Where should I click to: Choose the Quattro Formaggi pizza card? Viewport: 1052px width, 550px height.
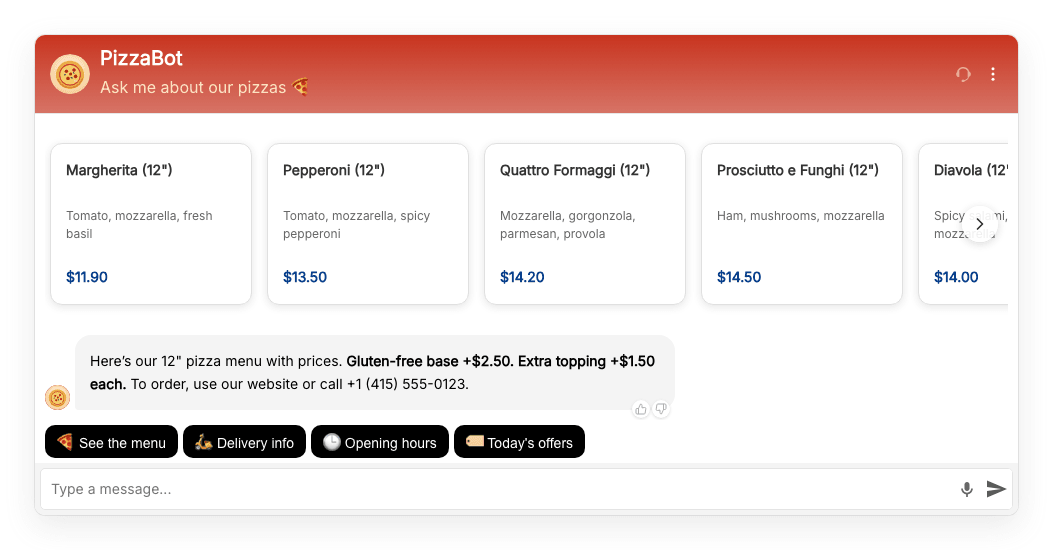(585, 224)
